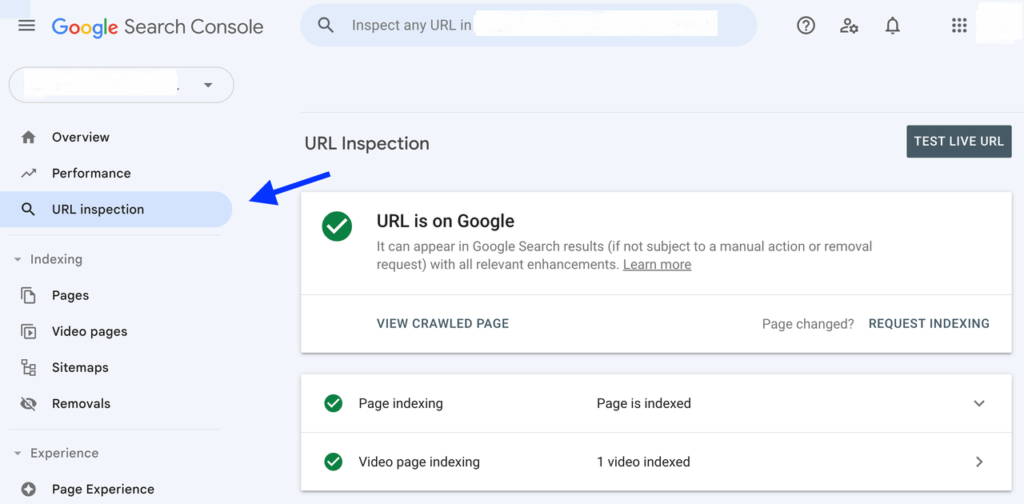
Task: Open the Google apps grid
Action: point(959,25)
